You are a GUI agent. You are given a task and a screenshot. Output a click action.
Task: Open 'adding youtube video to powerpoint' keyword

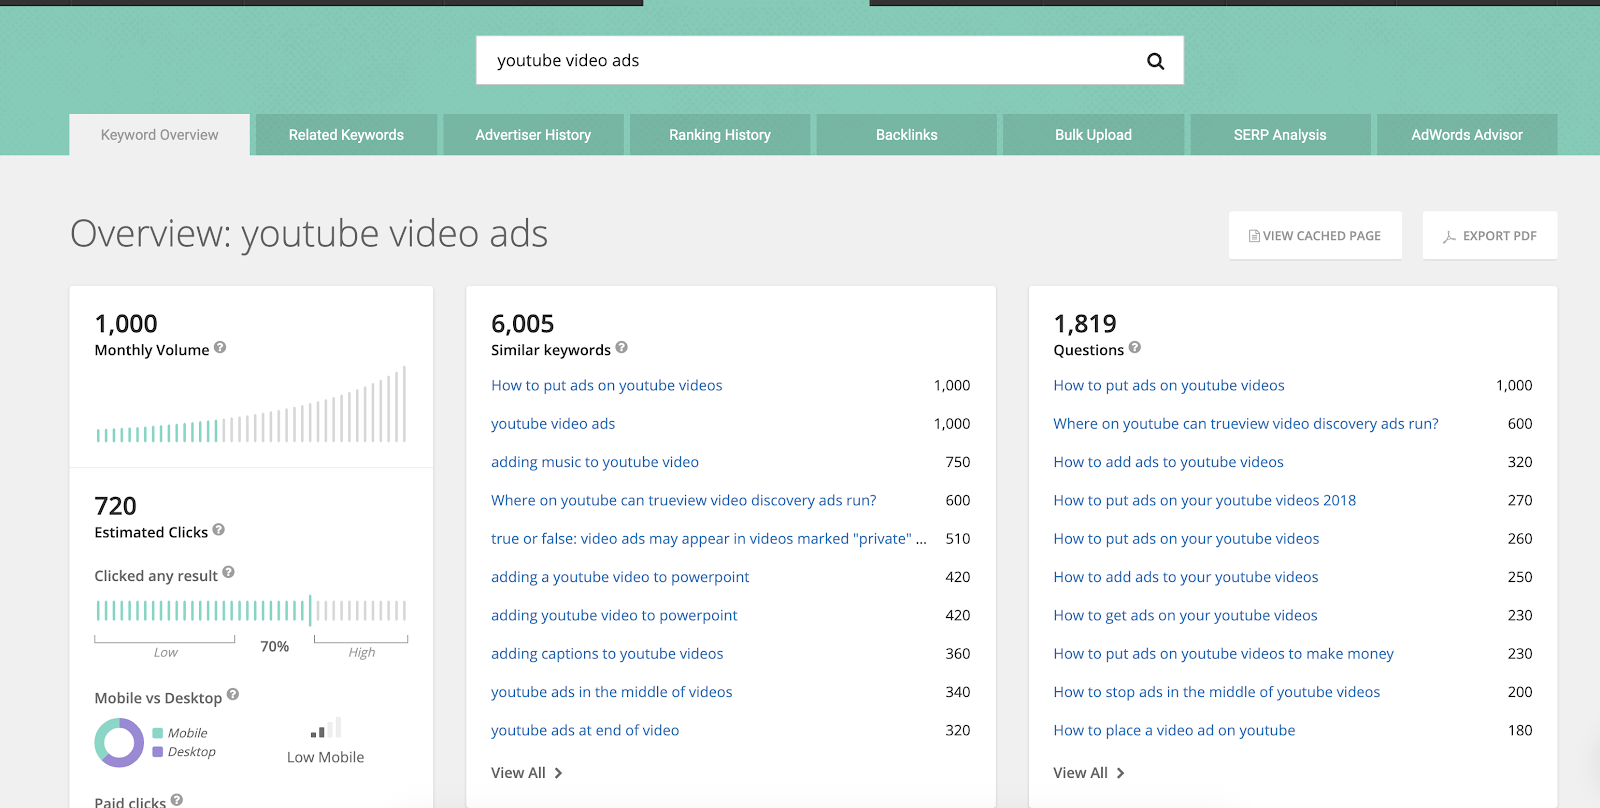coord(614,616)
